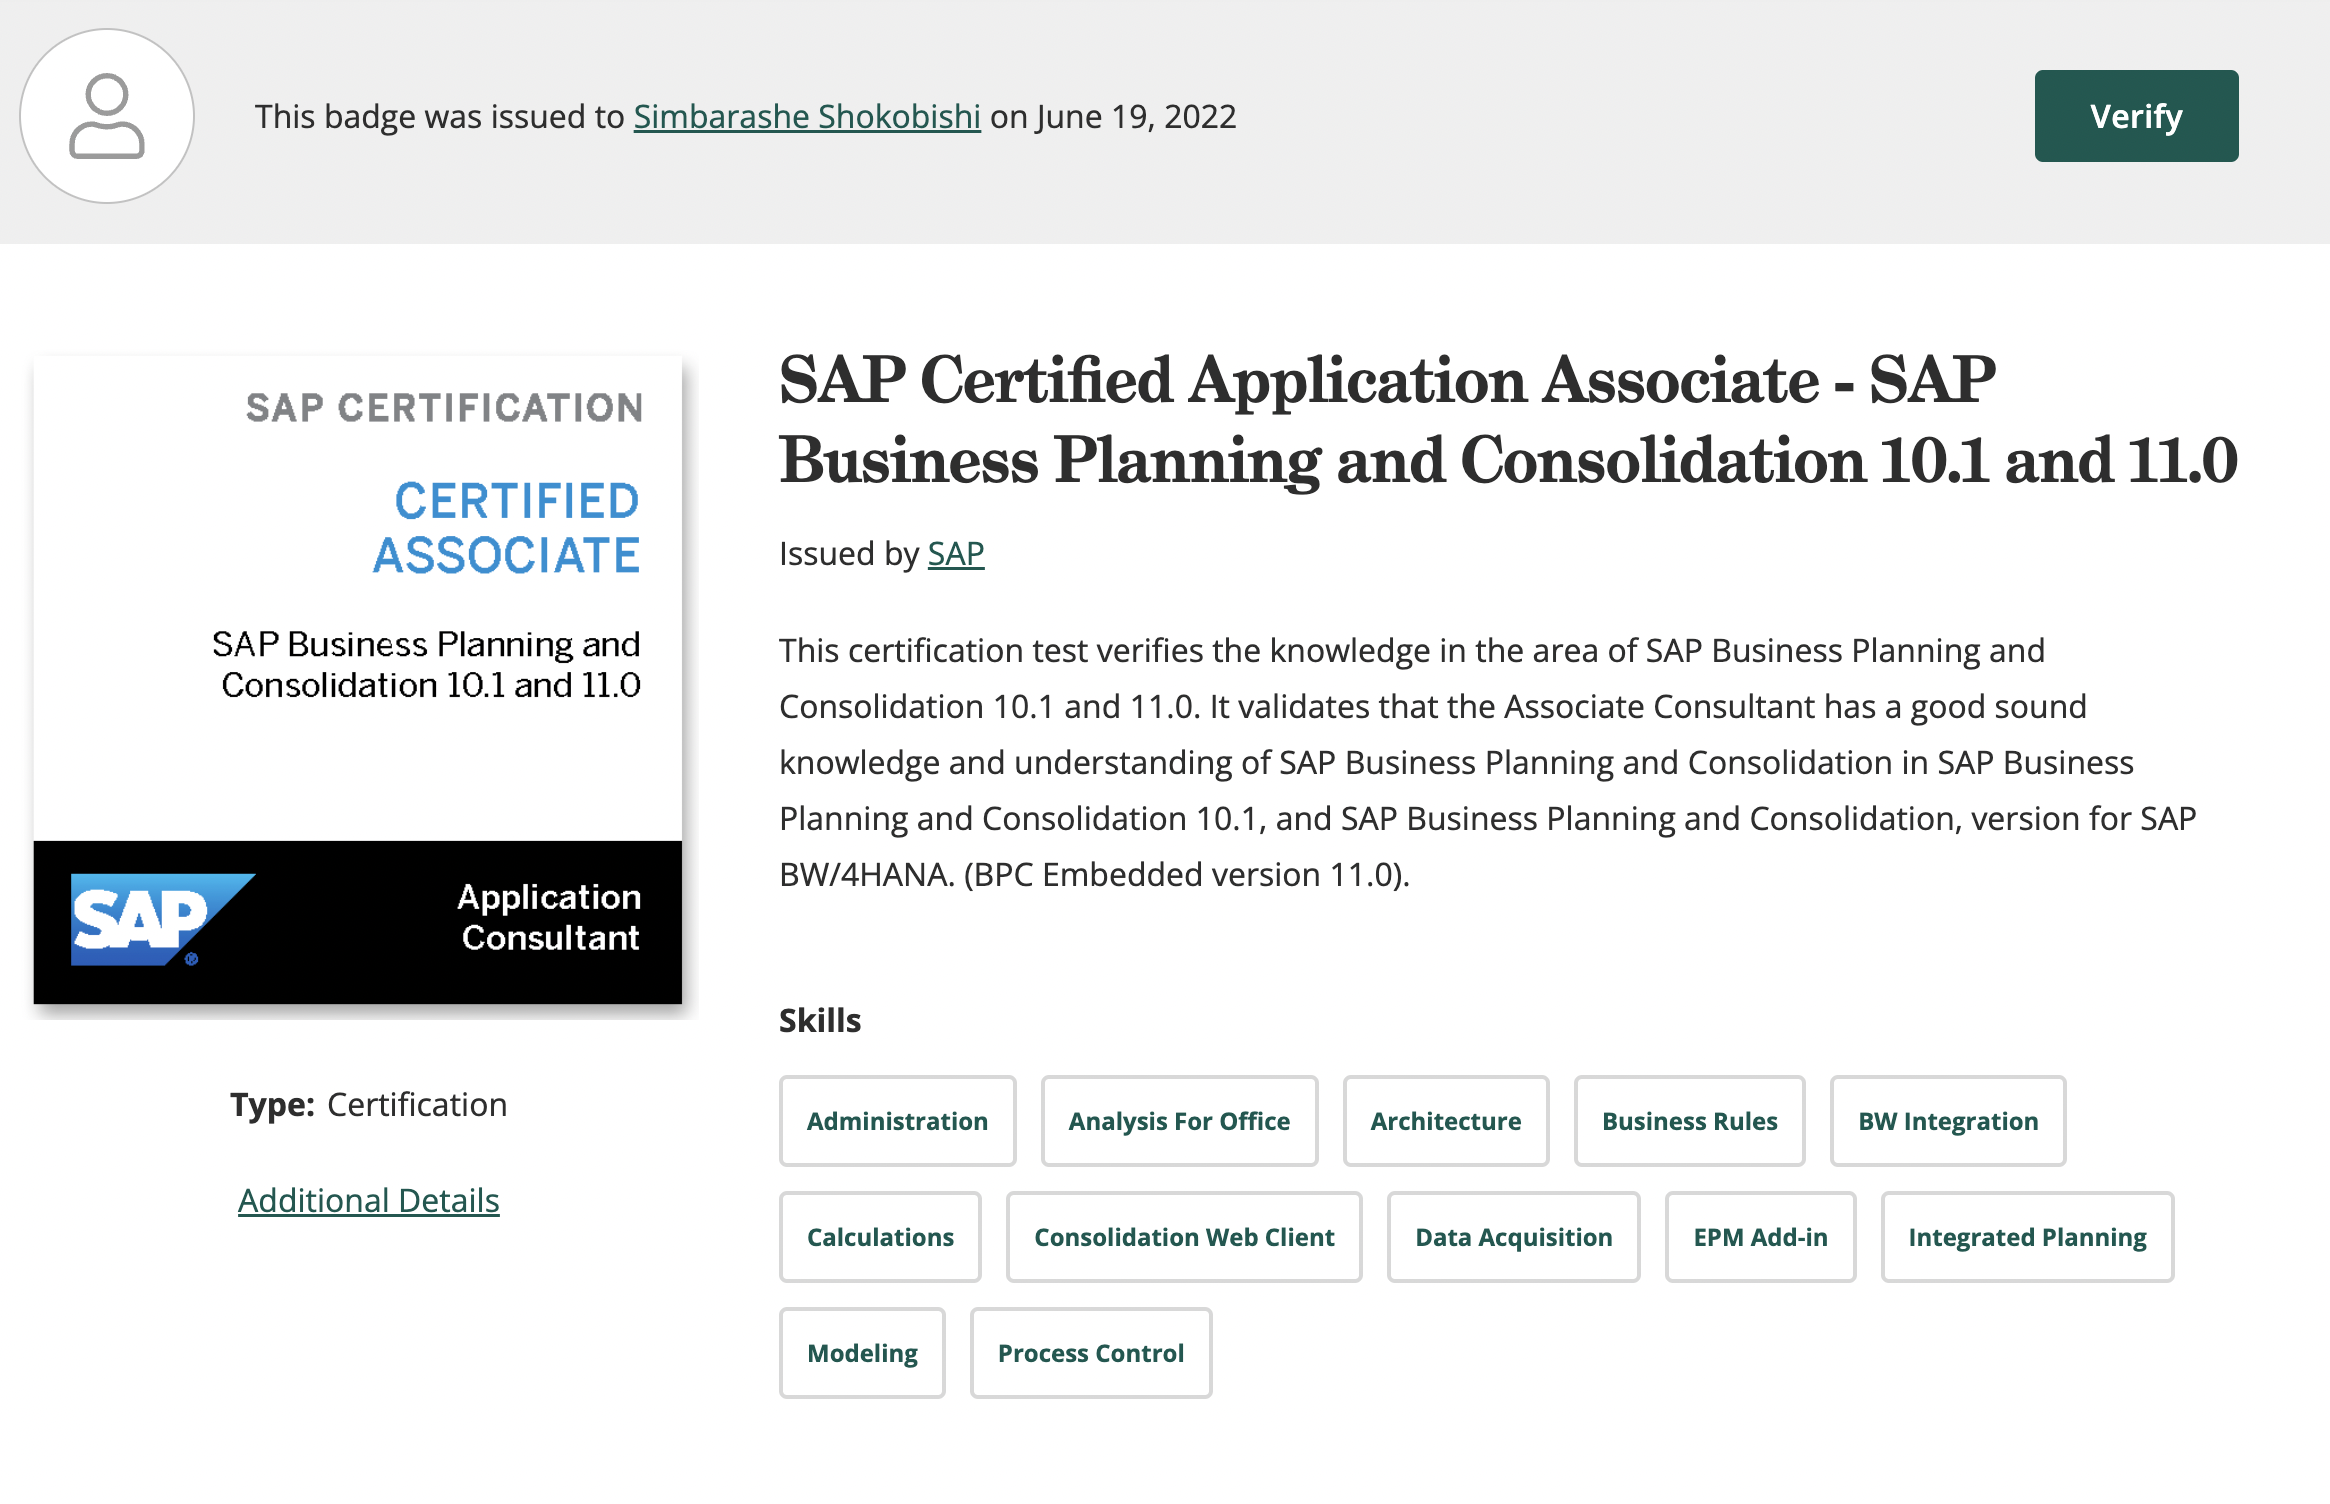
Task: Follow the SAP issuer link
Action: [x=955, y=553]
